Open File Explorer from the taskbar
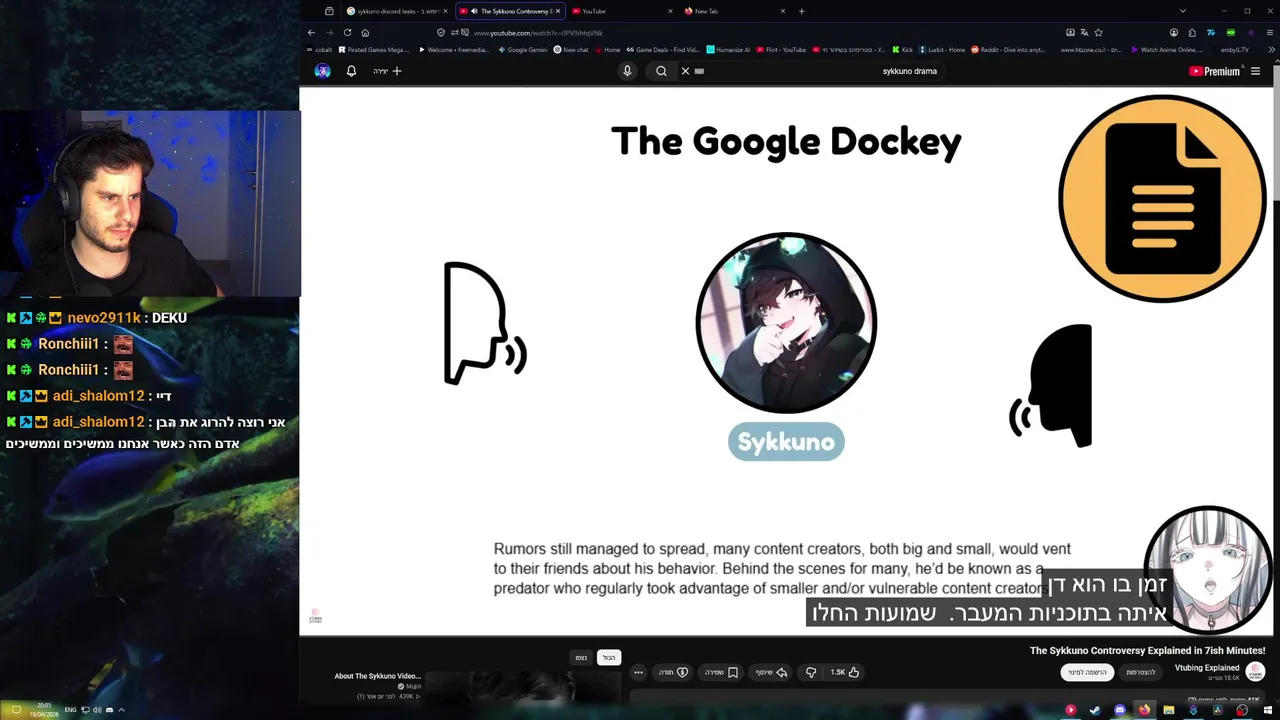This screenshot has width=1280, height=720. click(1168, 710)
